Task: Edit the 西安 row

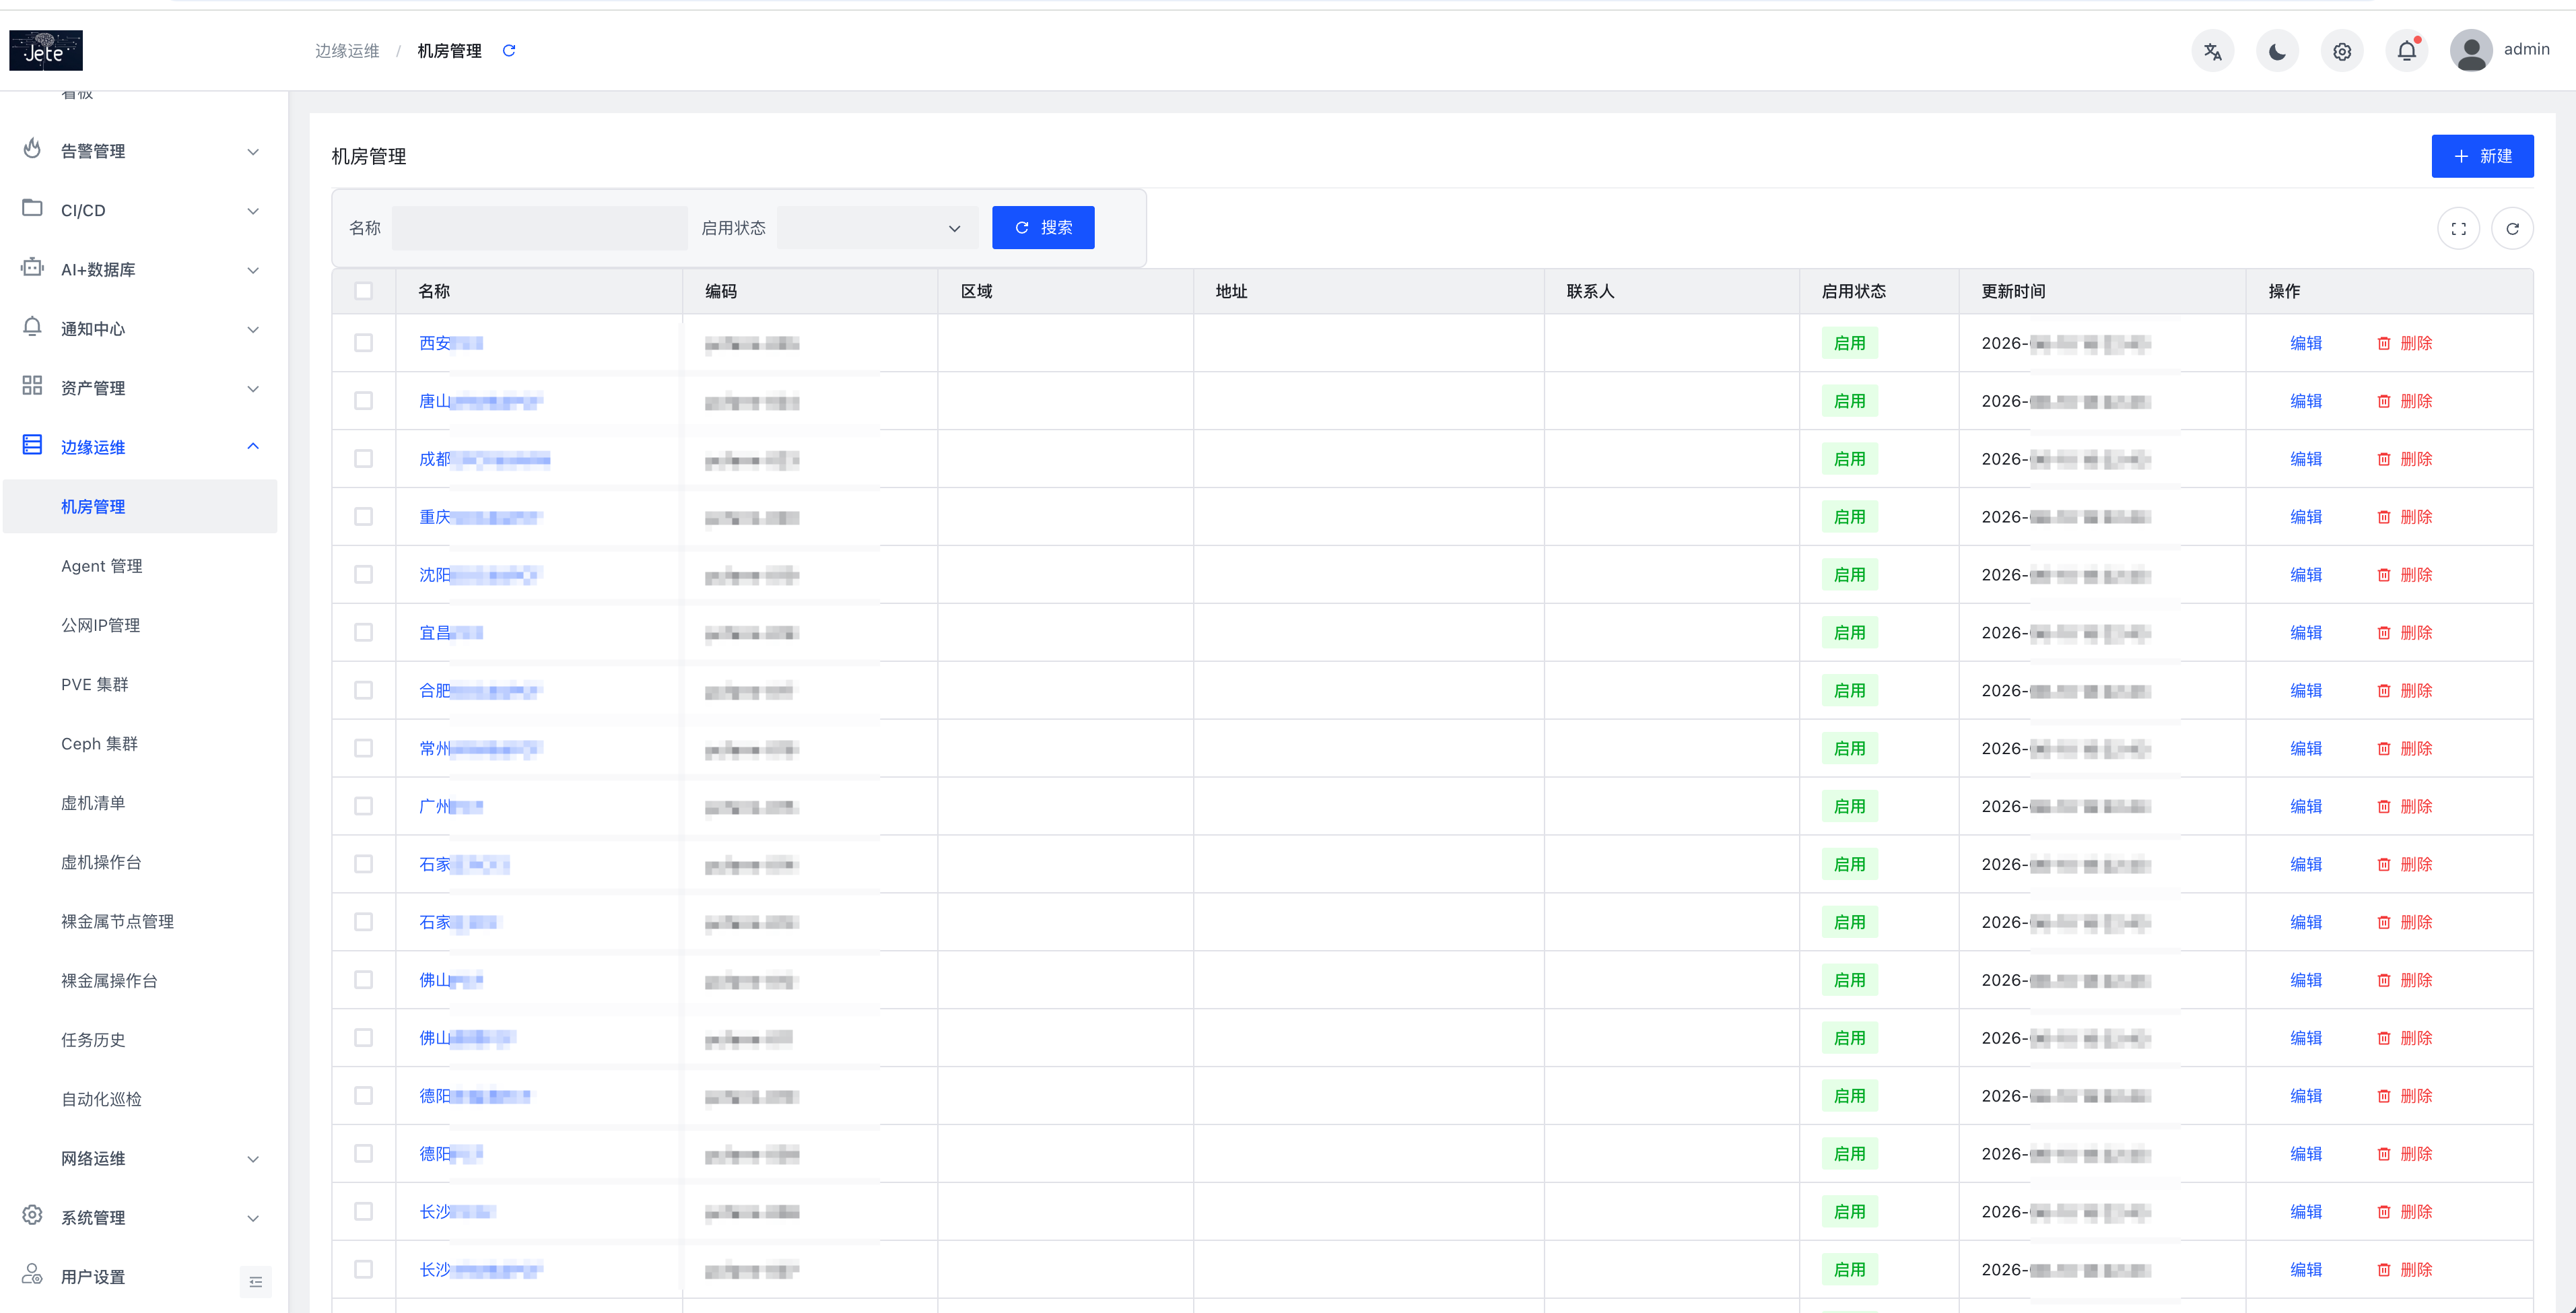Action: click(2305, 343)
